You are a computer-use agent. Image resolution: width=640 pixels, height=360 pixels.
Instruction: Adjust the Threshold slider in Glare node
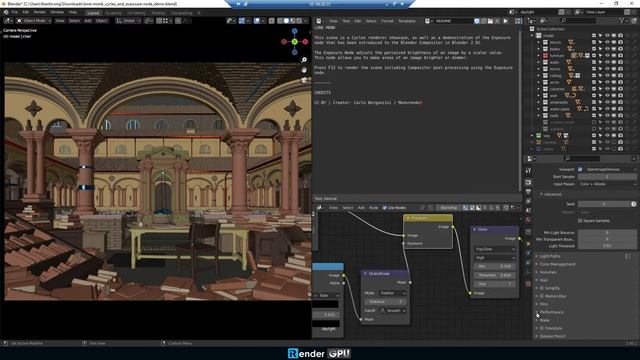click(494, 275)
